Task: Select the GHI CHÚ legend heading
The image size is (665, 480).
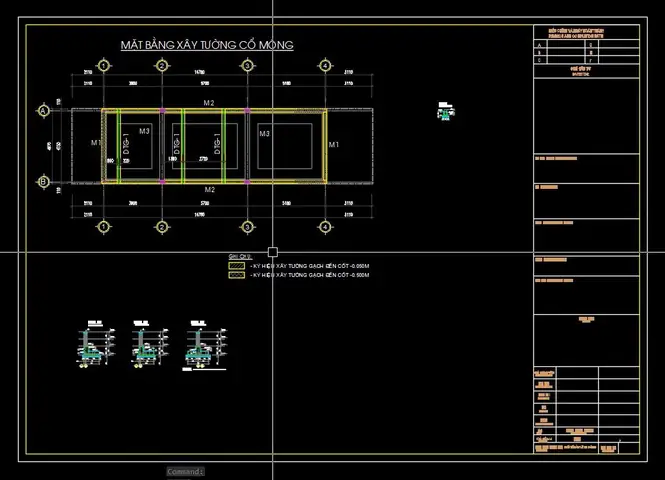Action: click(240, 257)
